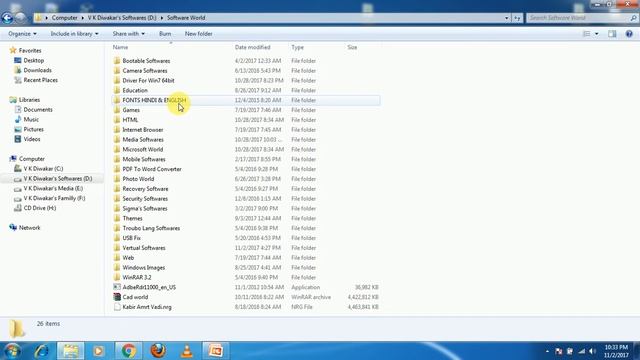Open Google Chrome from the taskbar

(129, 351)
